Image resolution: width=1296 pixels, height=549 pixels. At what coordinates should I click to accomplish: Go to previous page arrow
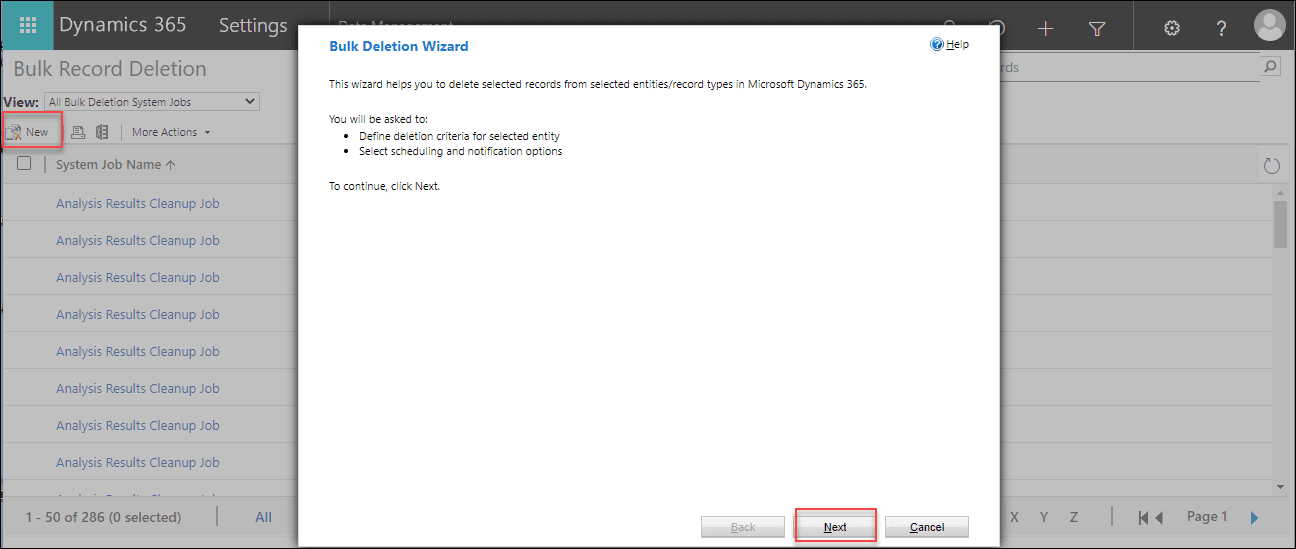point(1160,517)
